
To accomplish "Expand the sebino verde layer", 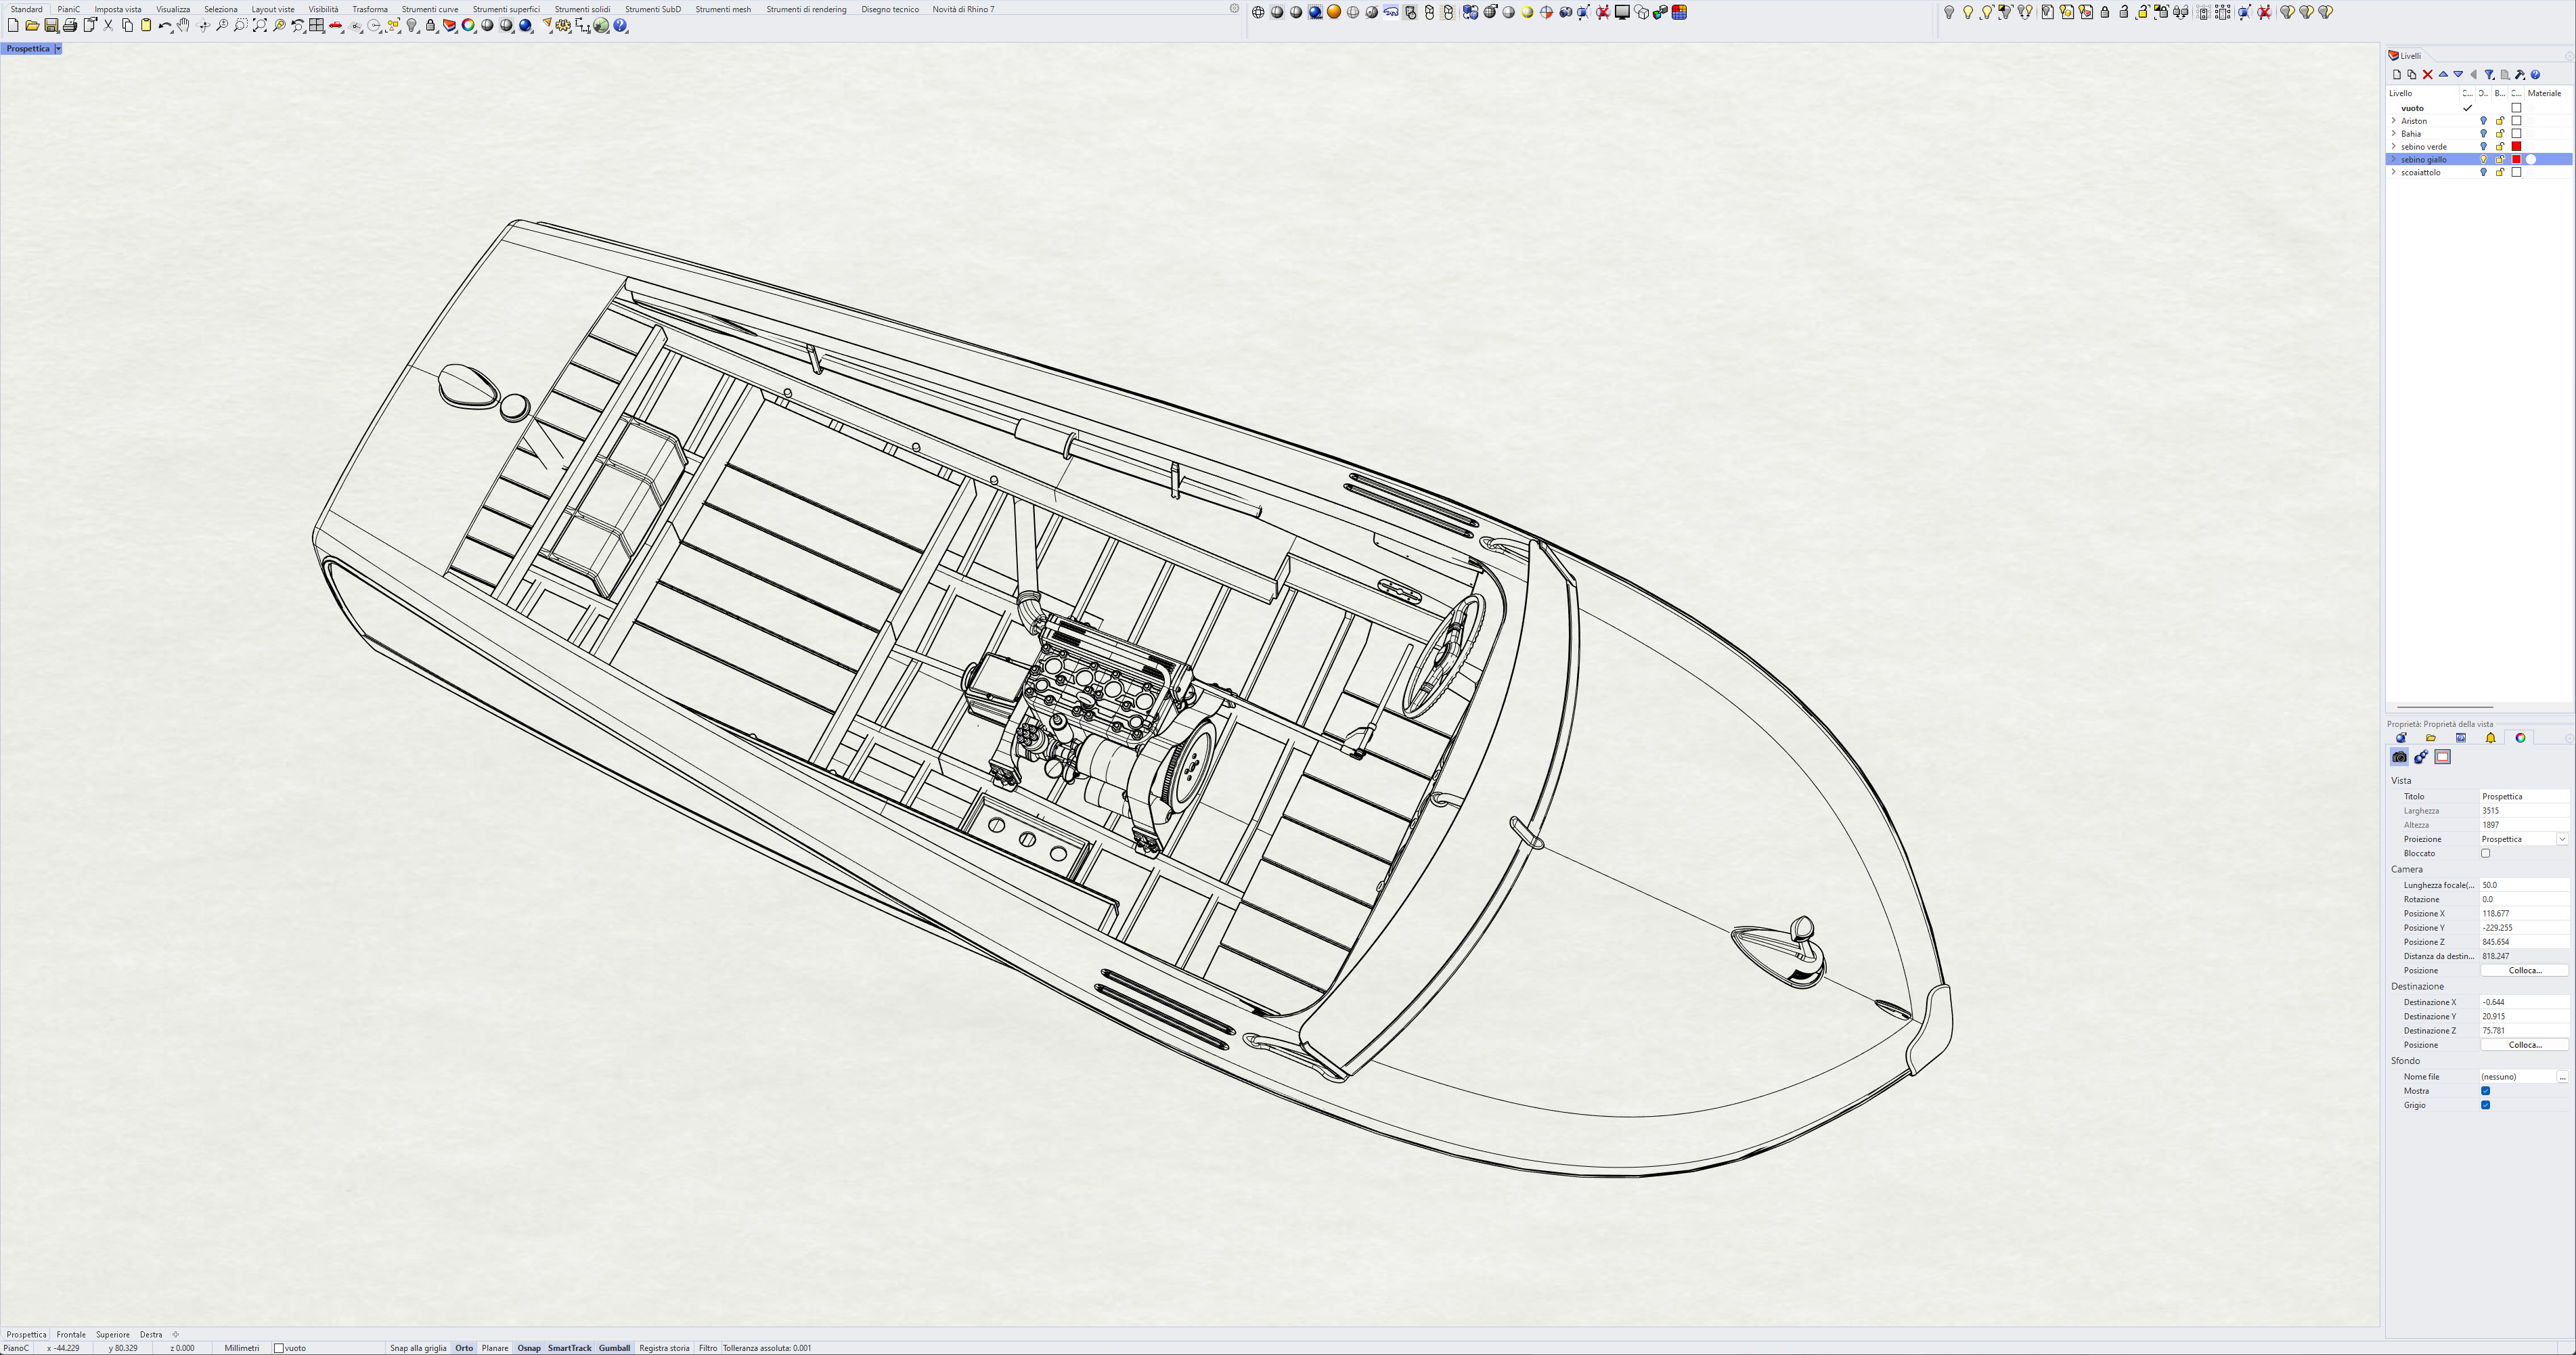I will [2393, 147].
